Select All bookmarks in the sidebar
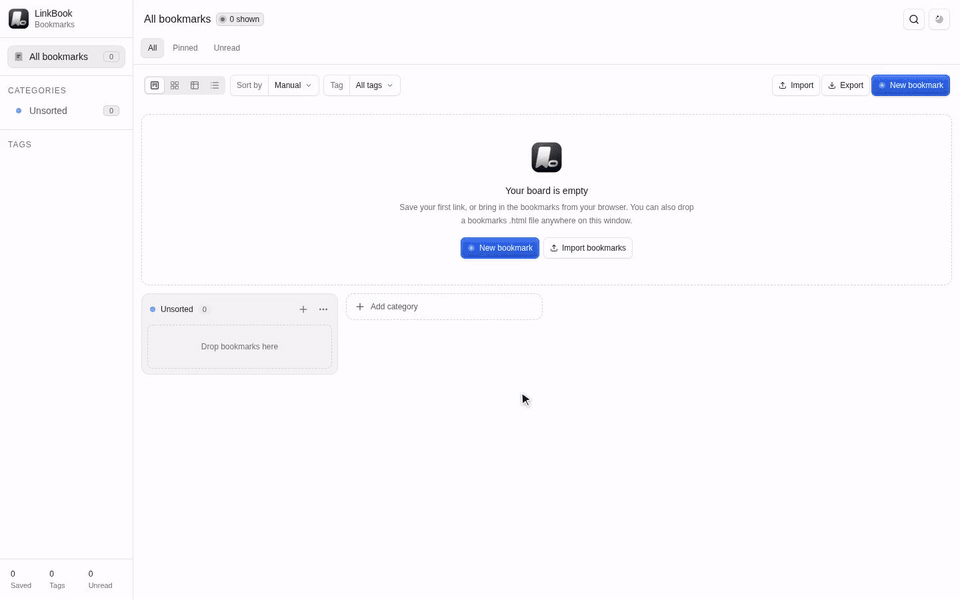Screen dimensions: 960x600 66,56
